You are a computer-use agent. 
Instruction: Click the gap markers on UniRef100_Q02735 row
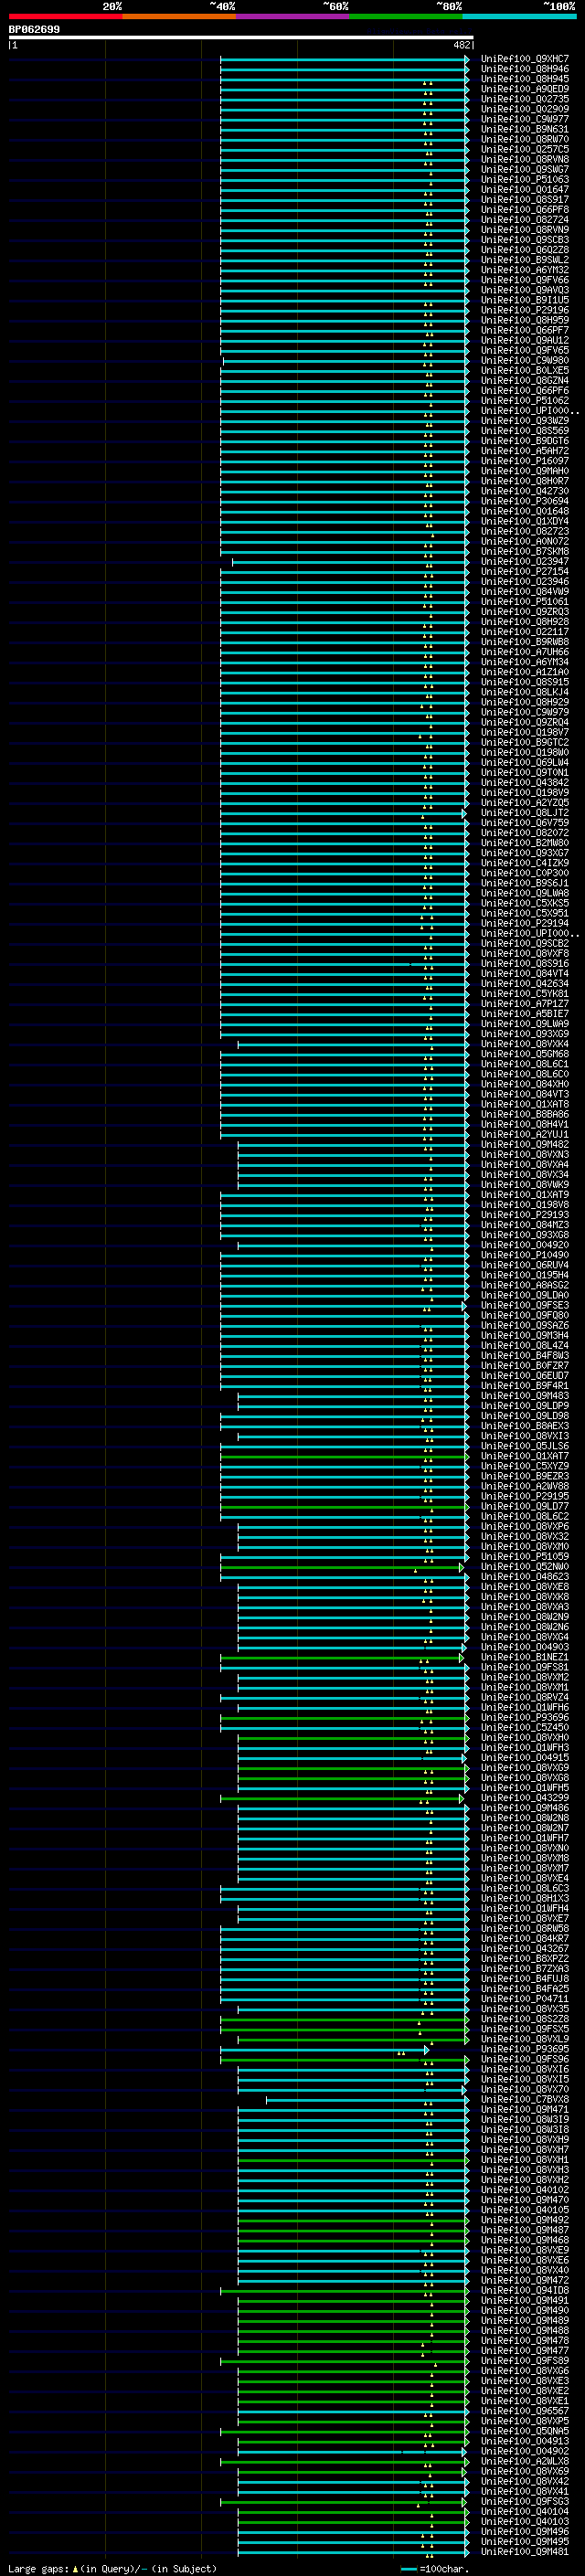428,102
